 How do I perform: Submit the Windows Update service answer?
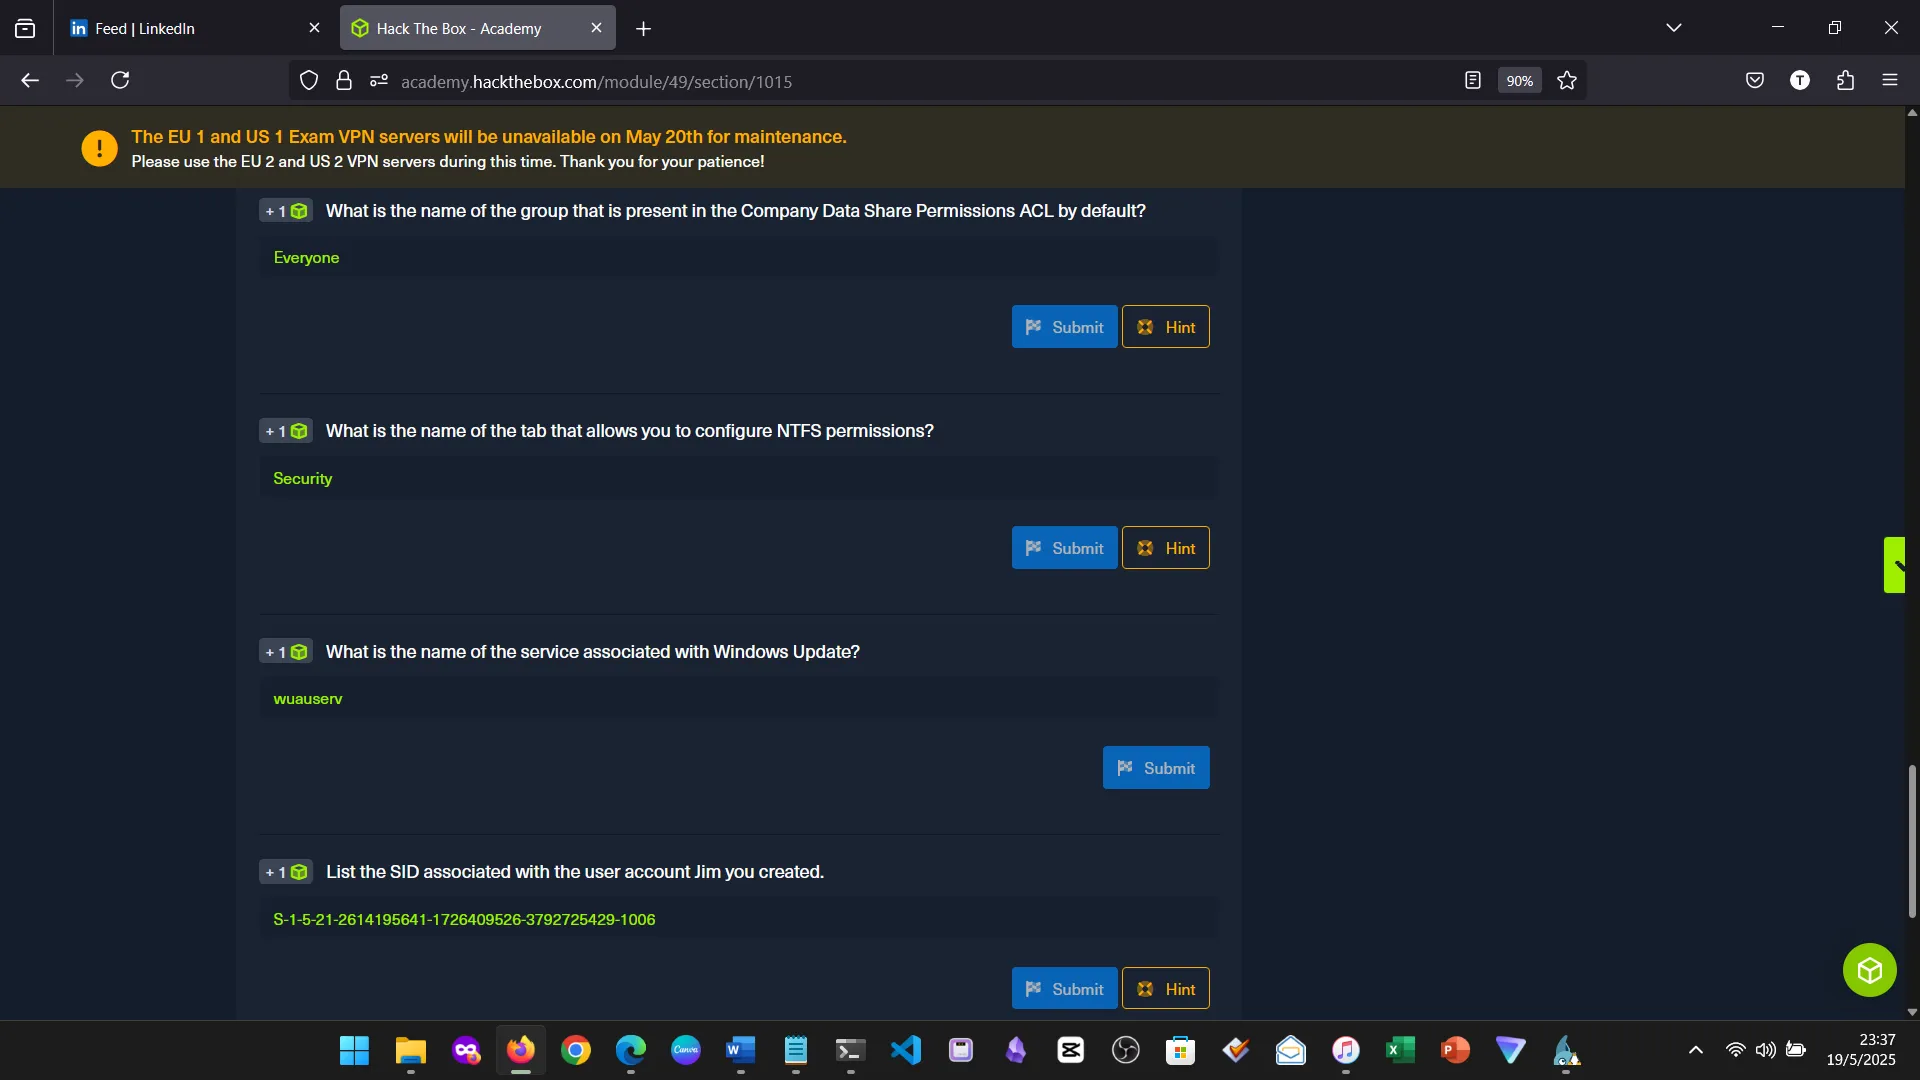click(x=1156, y=768)
